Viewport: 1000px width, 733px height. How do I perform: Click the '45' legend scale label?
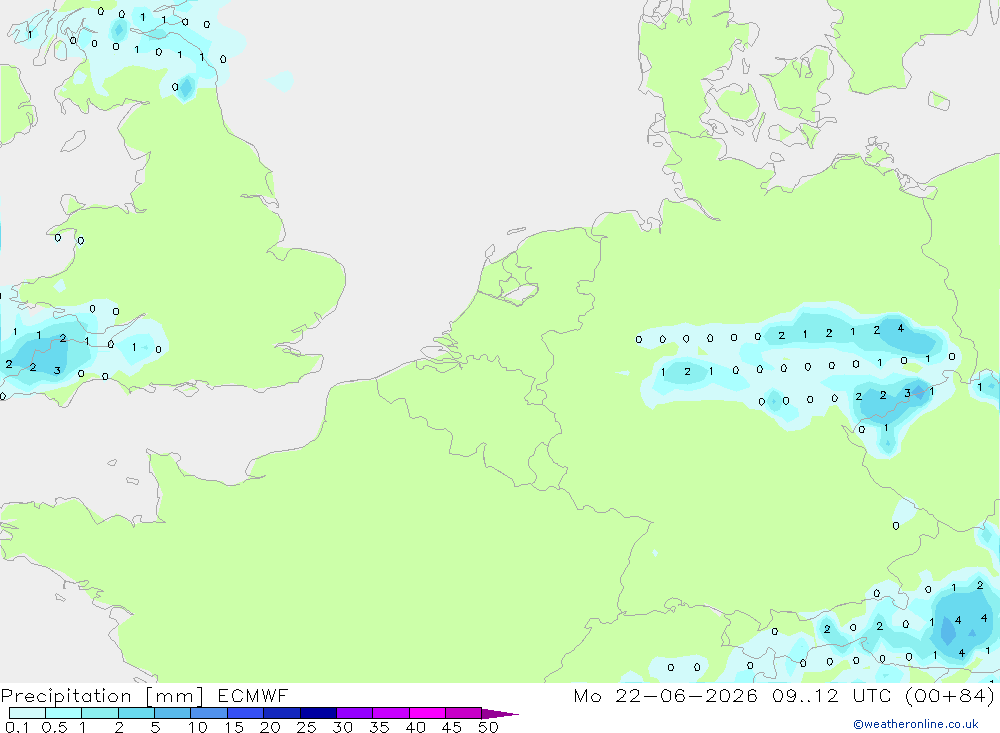(452, 727)
